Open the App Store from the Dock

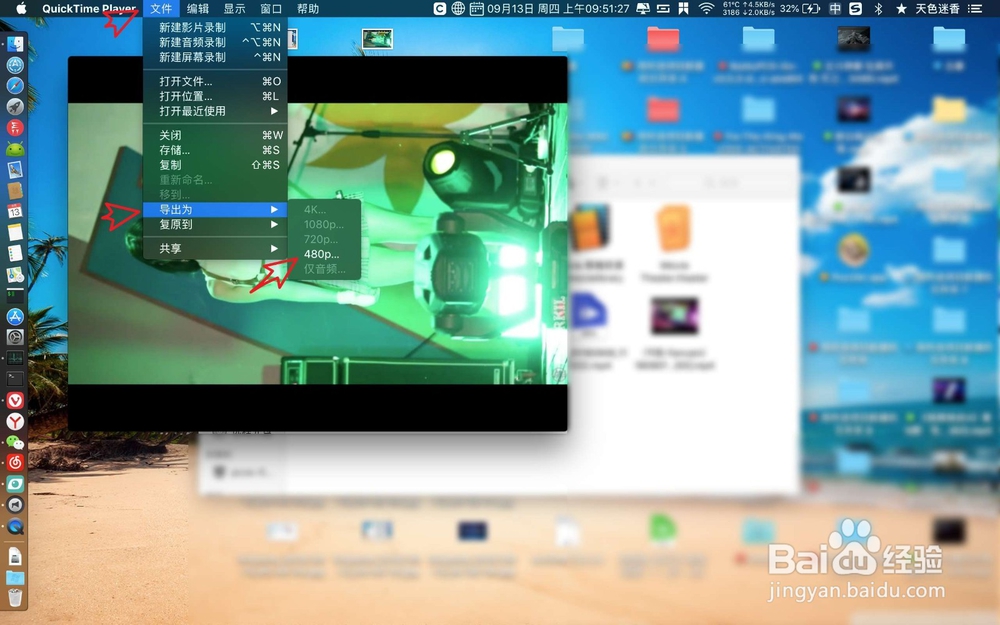click(x=14, y=316)
